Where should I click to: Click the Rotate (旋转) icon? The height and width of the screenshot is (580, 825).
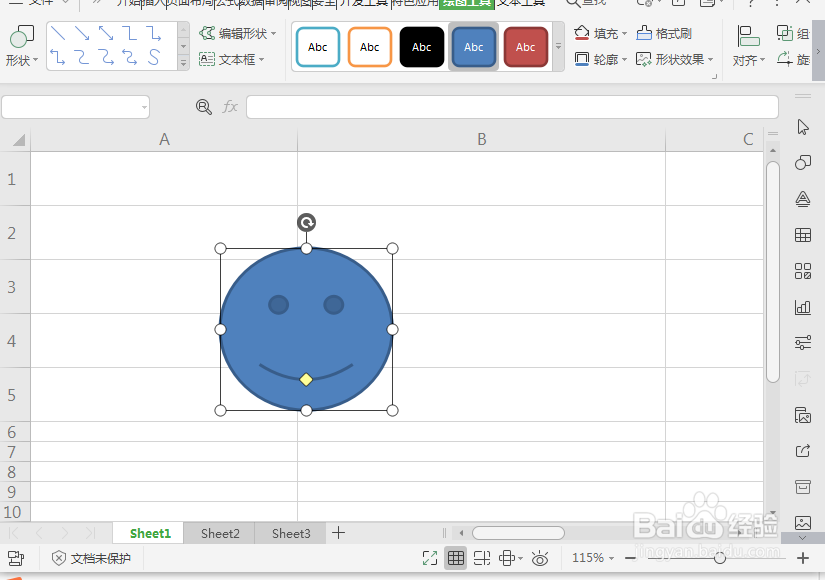pyautogui.click(x=784, y=58)
